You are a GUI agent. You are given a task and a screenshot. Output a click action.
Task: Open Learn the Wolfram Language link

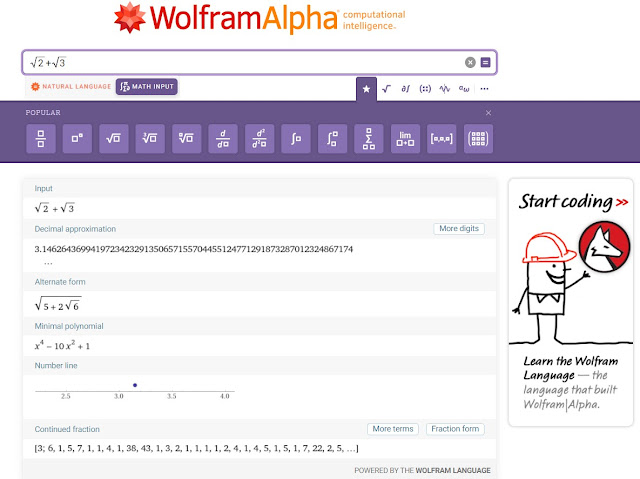click(x=571, y=382)
